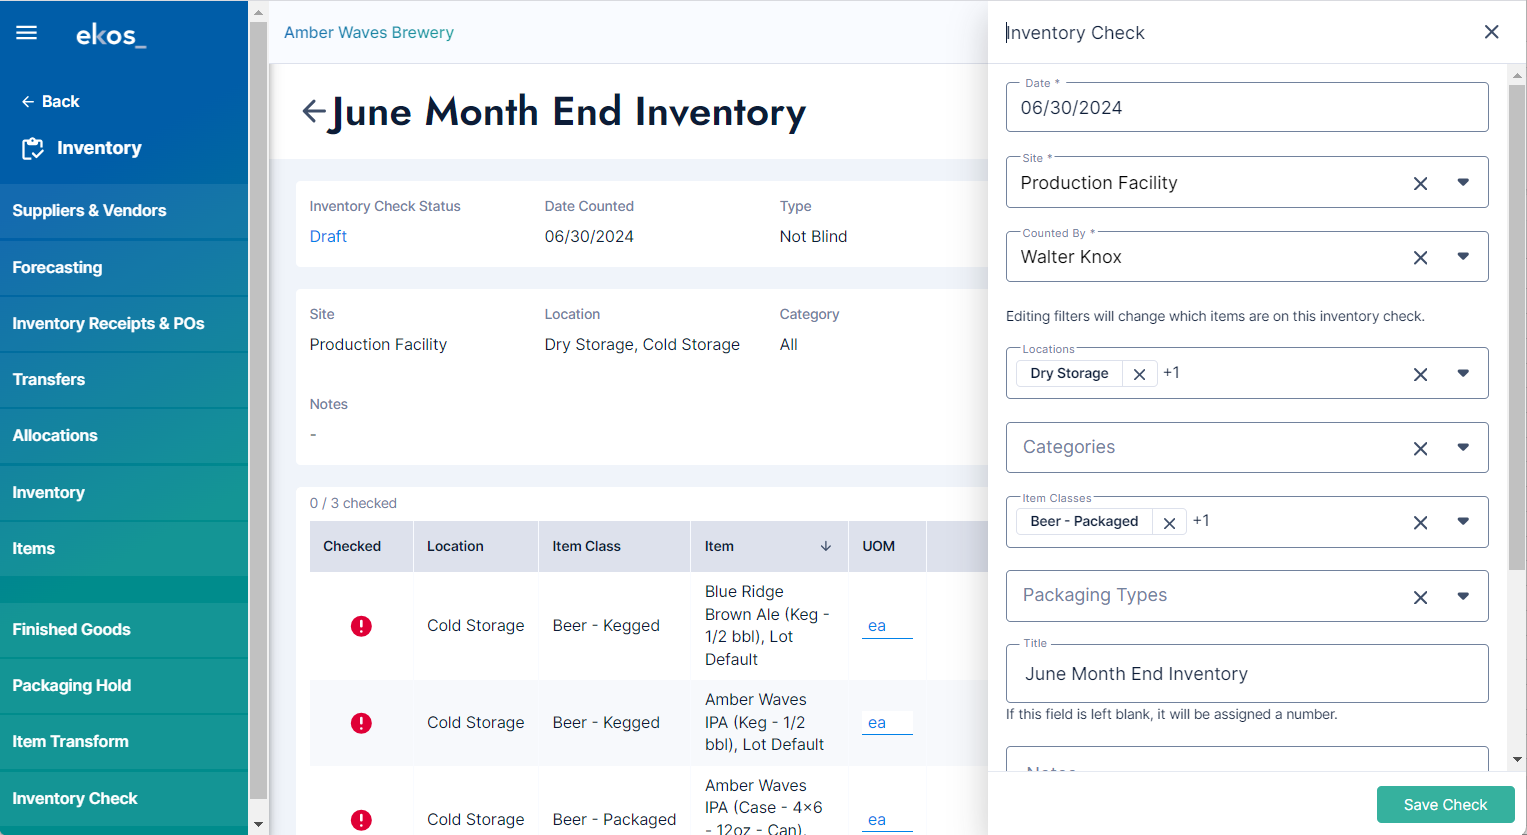Click the unchecked alert icon for Blue Ridge Brown Ale
This screenshot has height=835, width=1527.
[361, 626]
